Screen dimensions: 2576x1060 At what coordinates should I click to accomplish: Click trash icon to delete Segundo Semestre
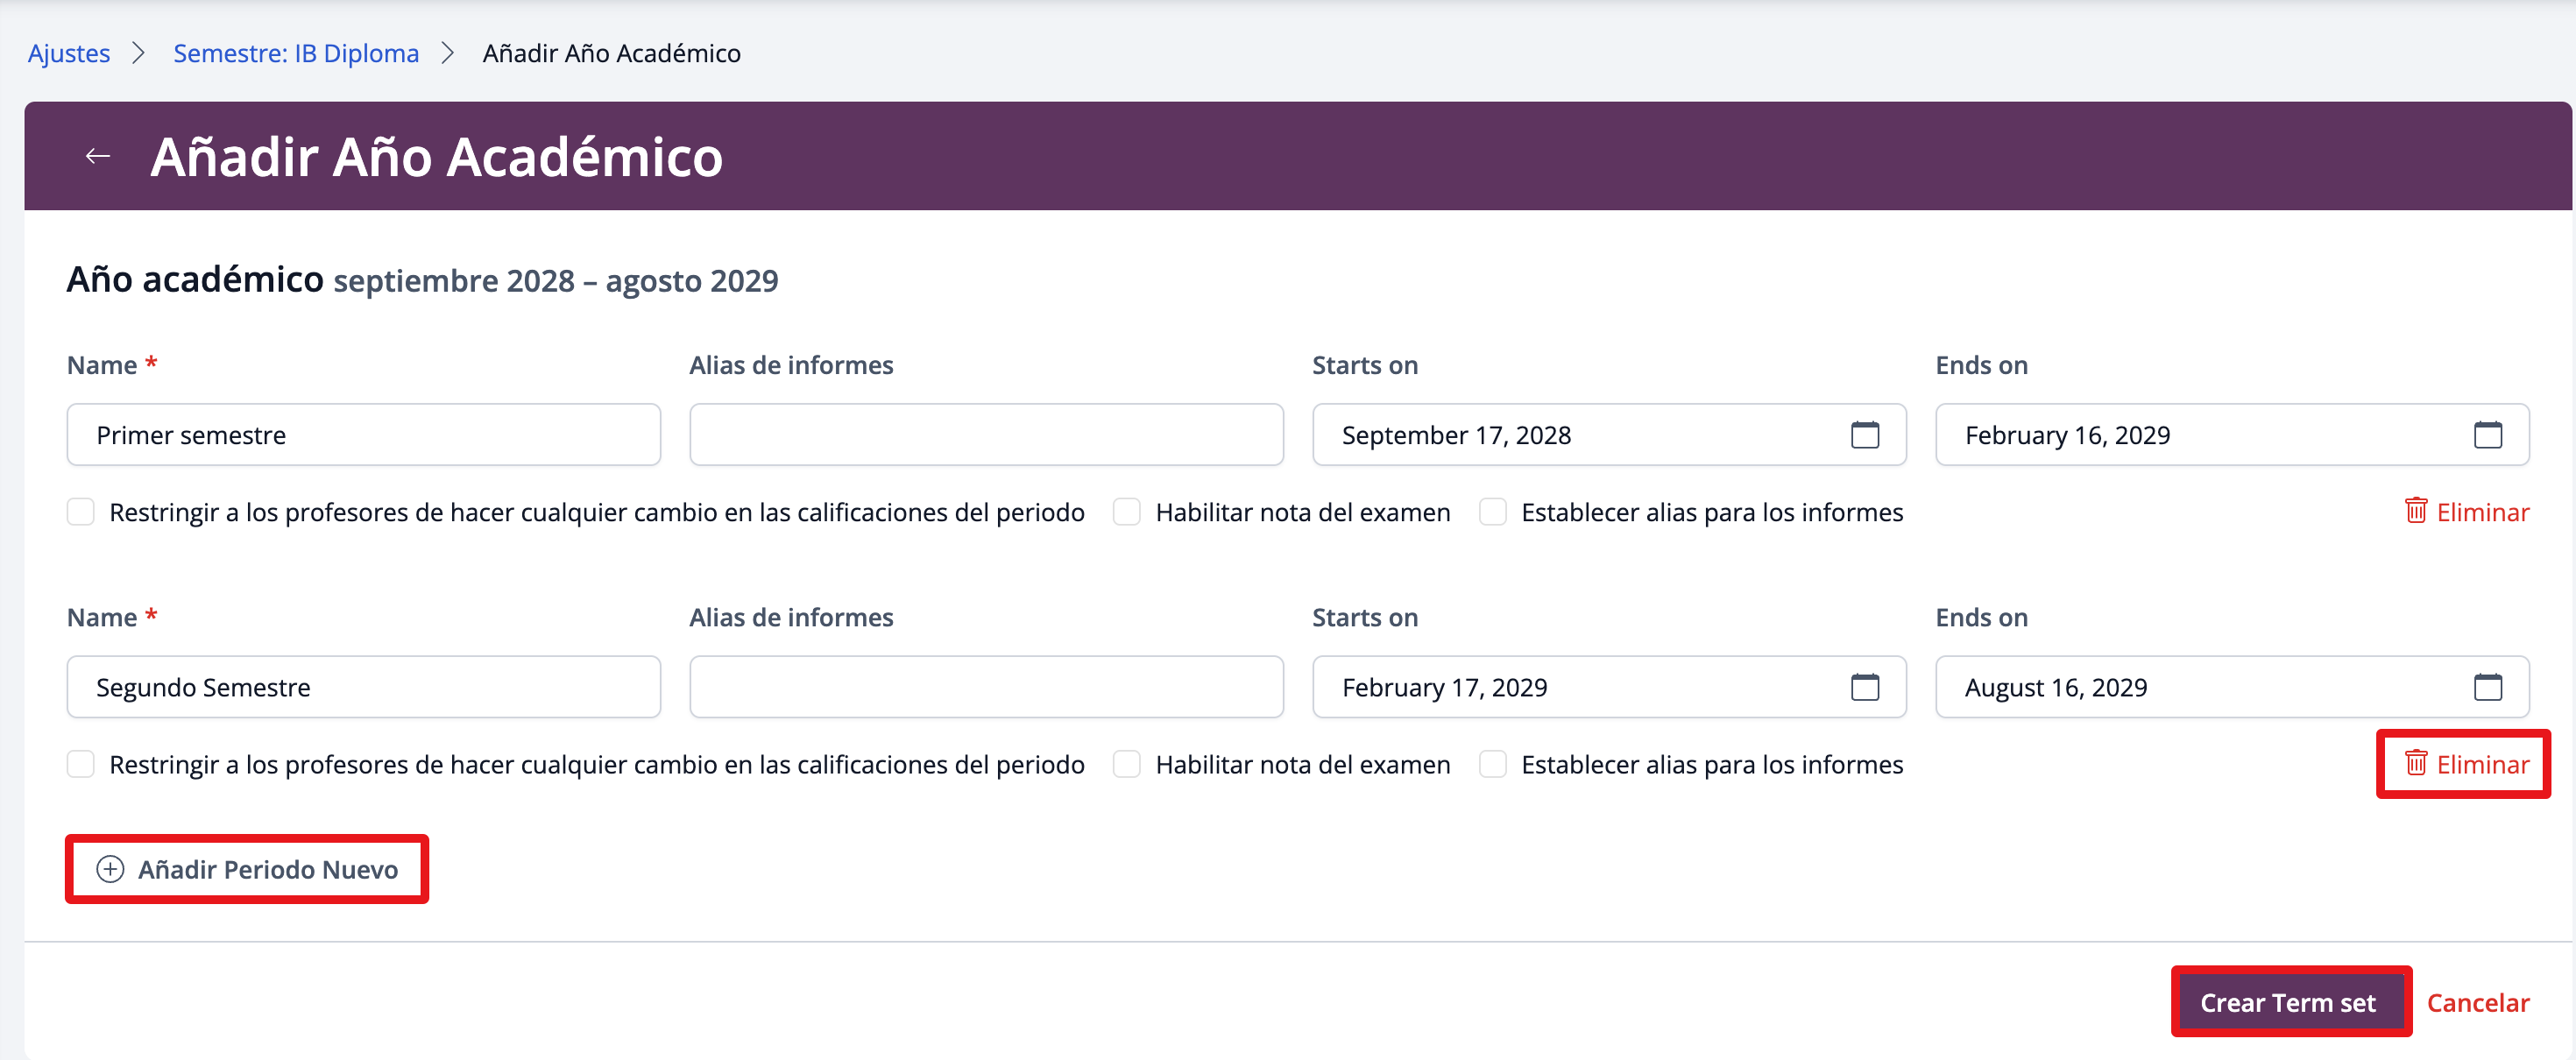[2415, 763]
